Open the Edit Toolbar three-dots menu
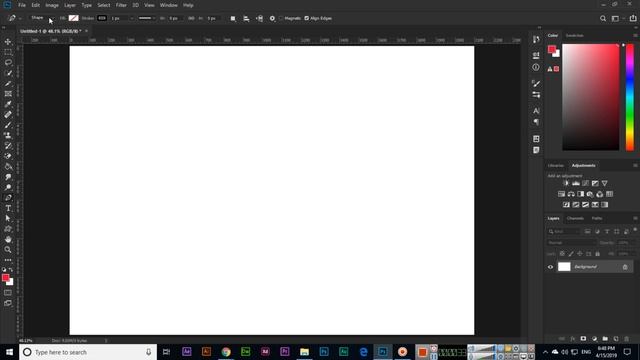This screenshot has width=640, height=360. (x=8, y=260)
